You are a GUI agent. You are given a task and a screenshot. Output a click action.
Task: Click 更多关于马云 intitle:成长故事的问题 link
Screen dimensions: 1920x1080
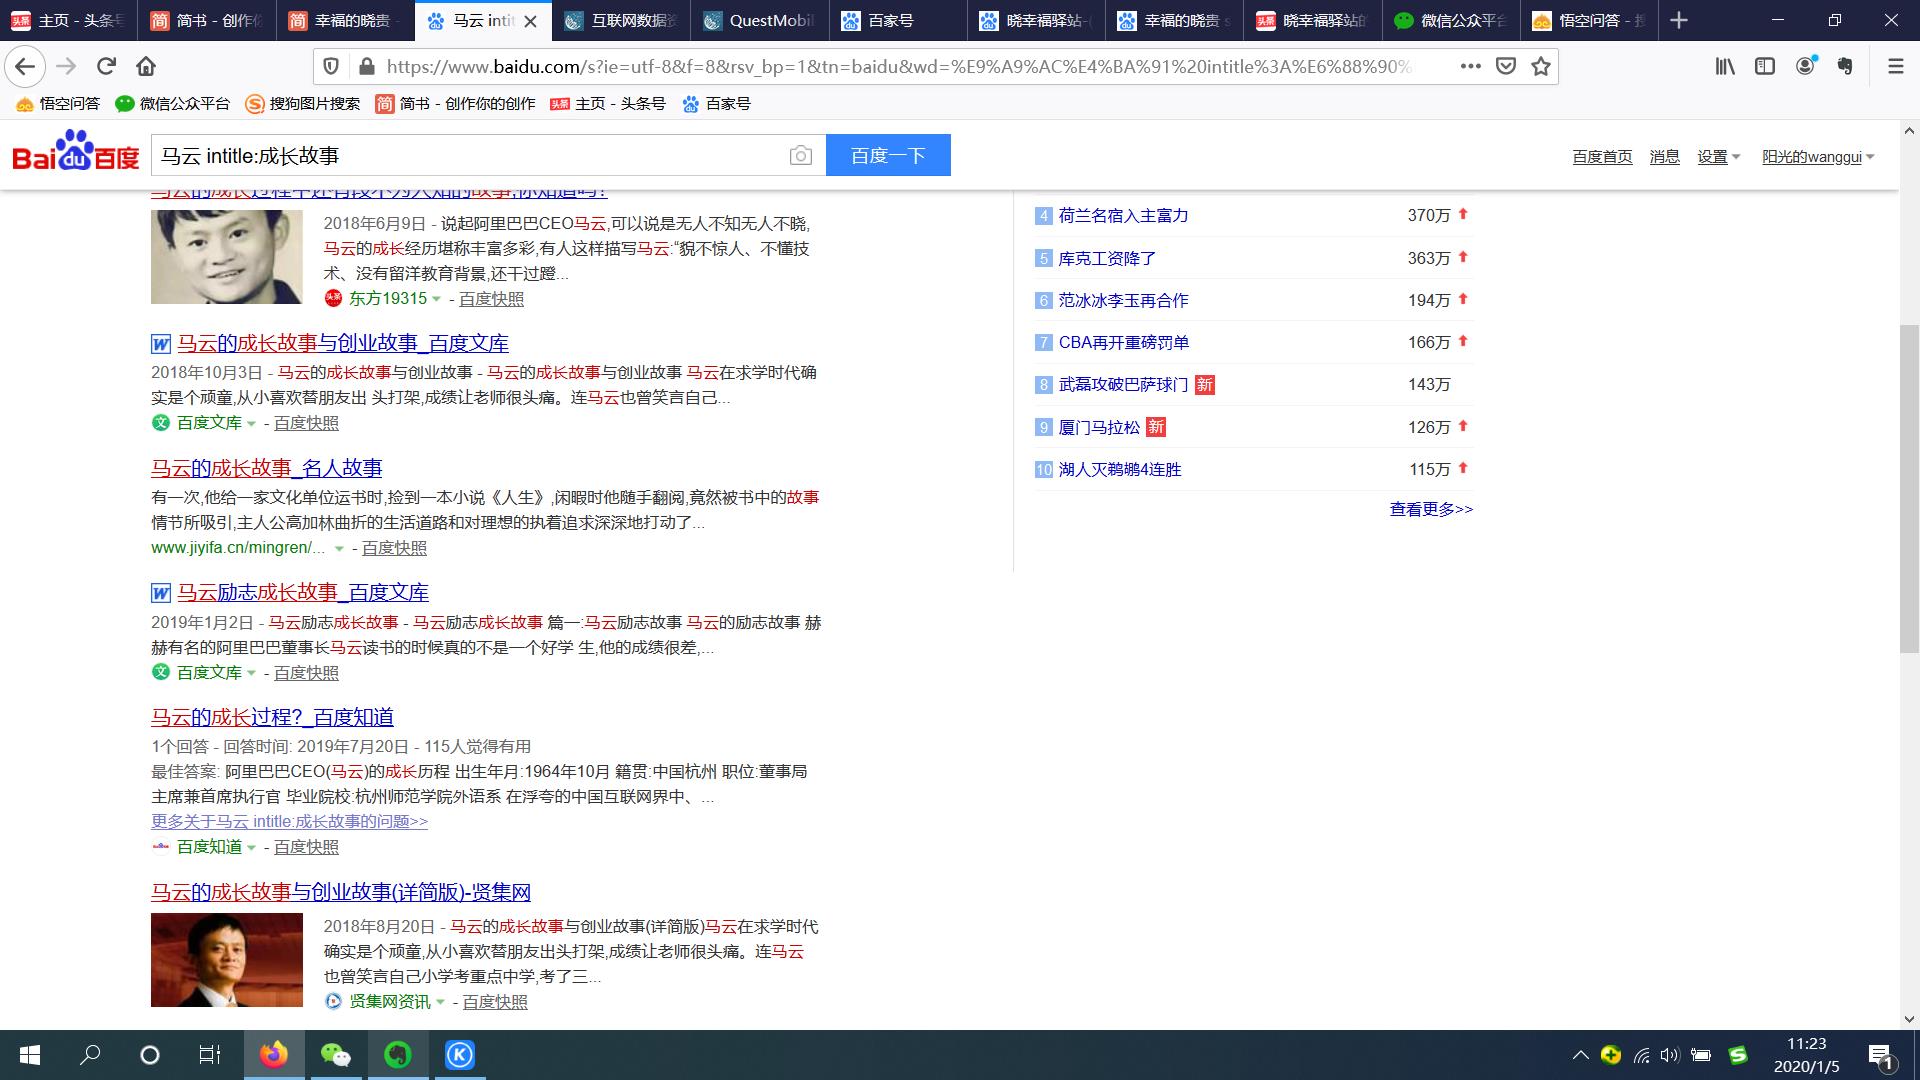(x=289, y=821)
